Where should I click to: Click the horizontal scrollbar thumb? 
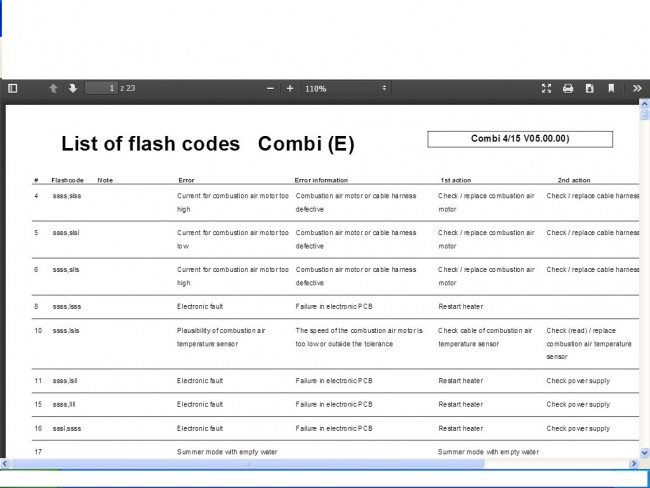coord(247,464)
